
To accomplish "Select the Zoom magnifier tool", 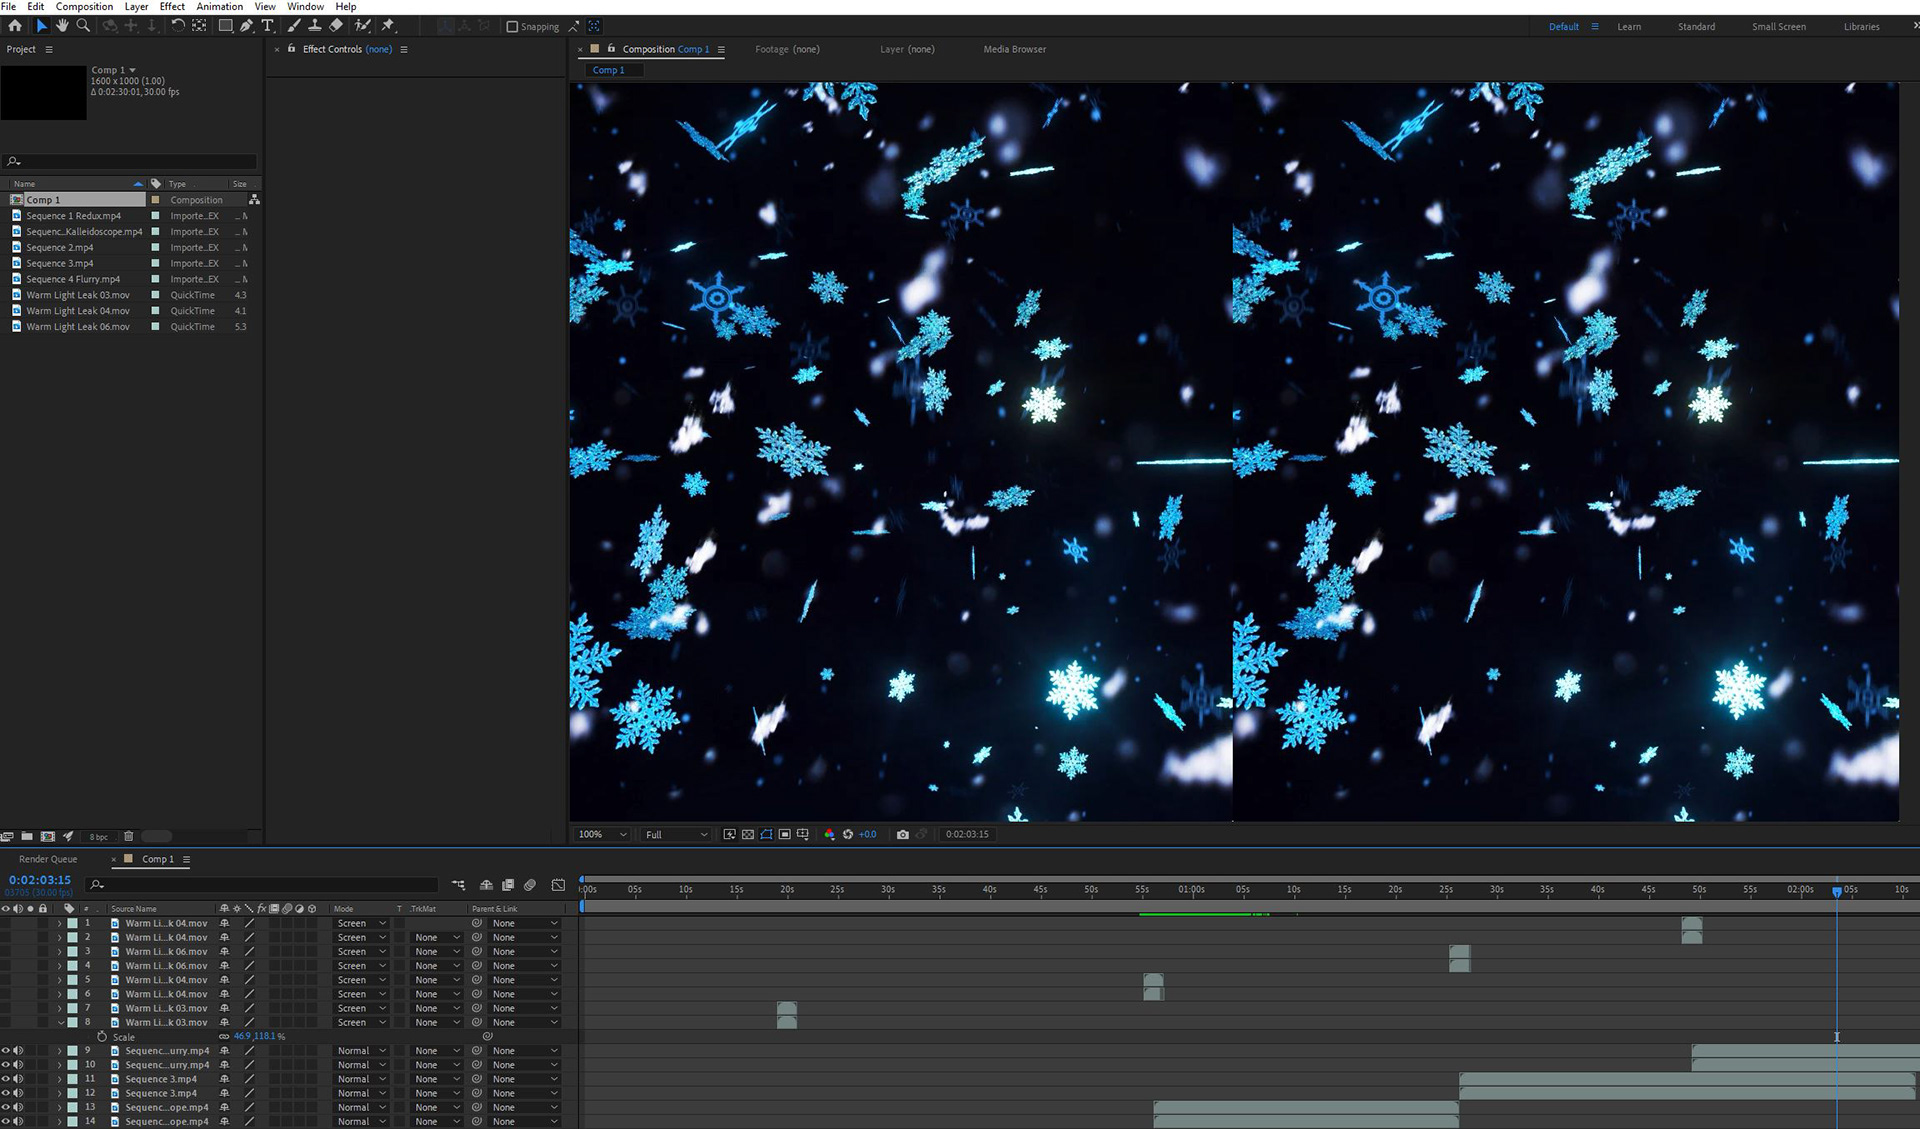I will (x=83, y=26).
